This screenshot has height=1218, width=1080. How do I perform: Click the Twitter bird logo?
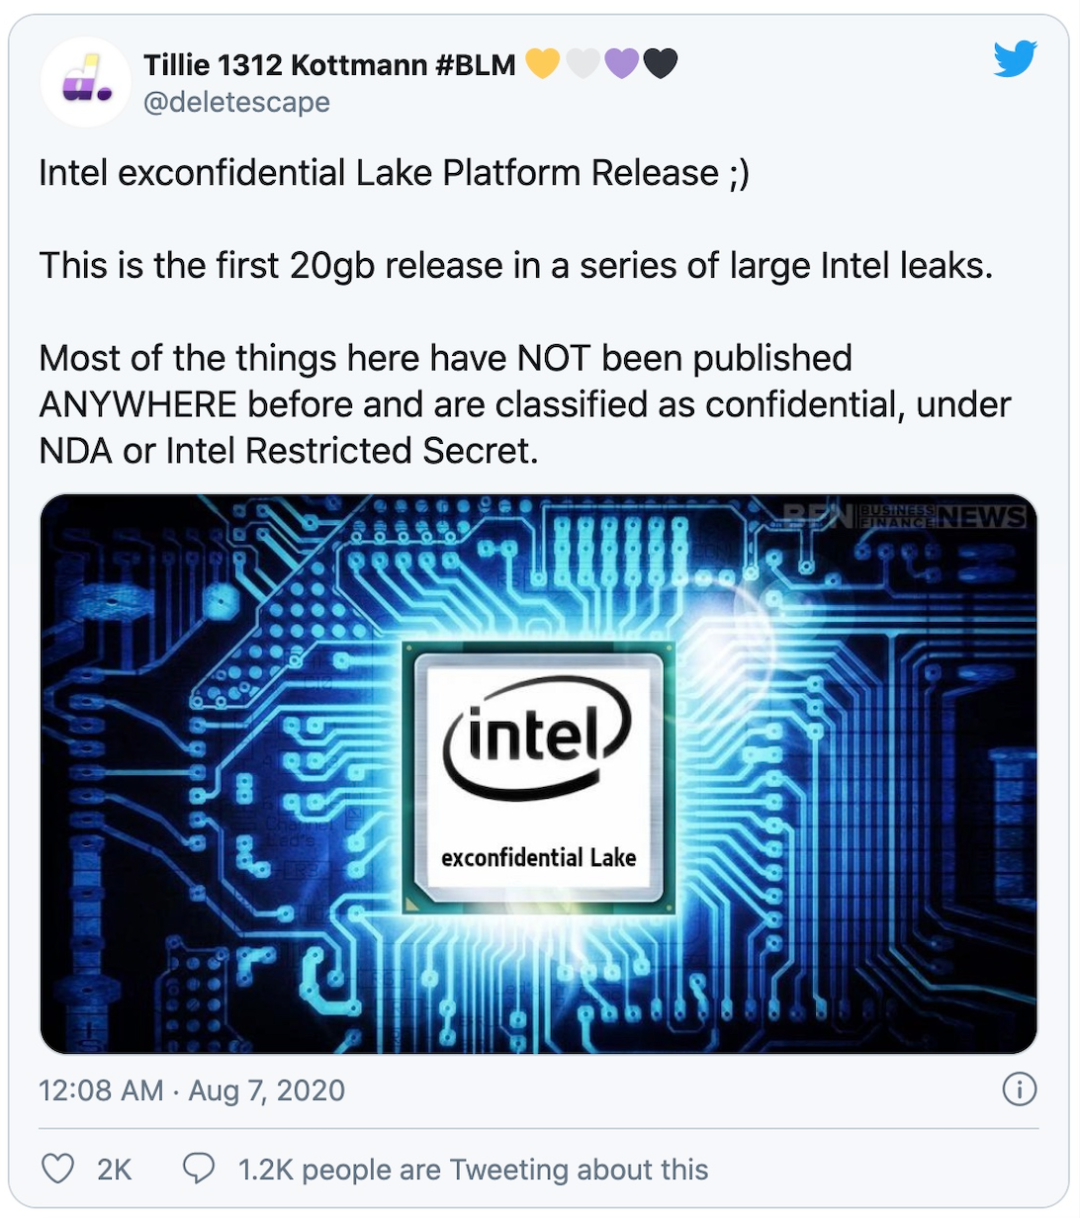1015,60
